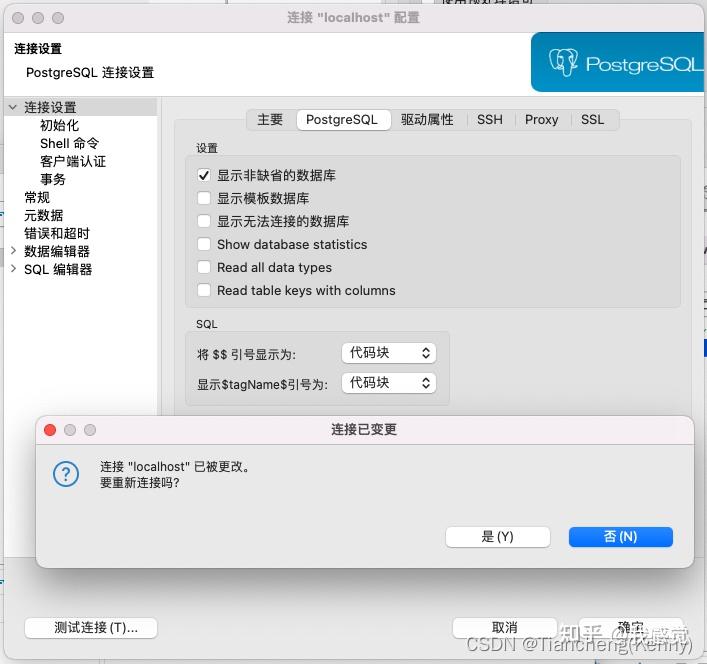Tick Read table keys with columns
Image resolution: width=707 pixels, height=664 pixels.
pyautogui.click(x=204, y=290)
